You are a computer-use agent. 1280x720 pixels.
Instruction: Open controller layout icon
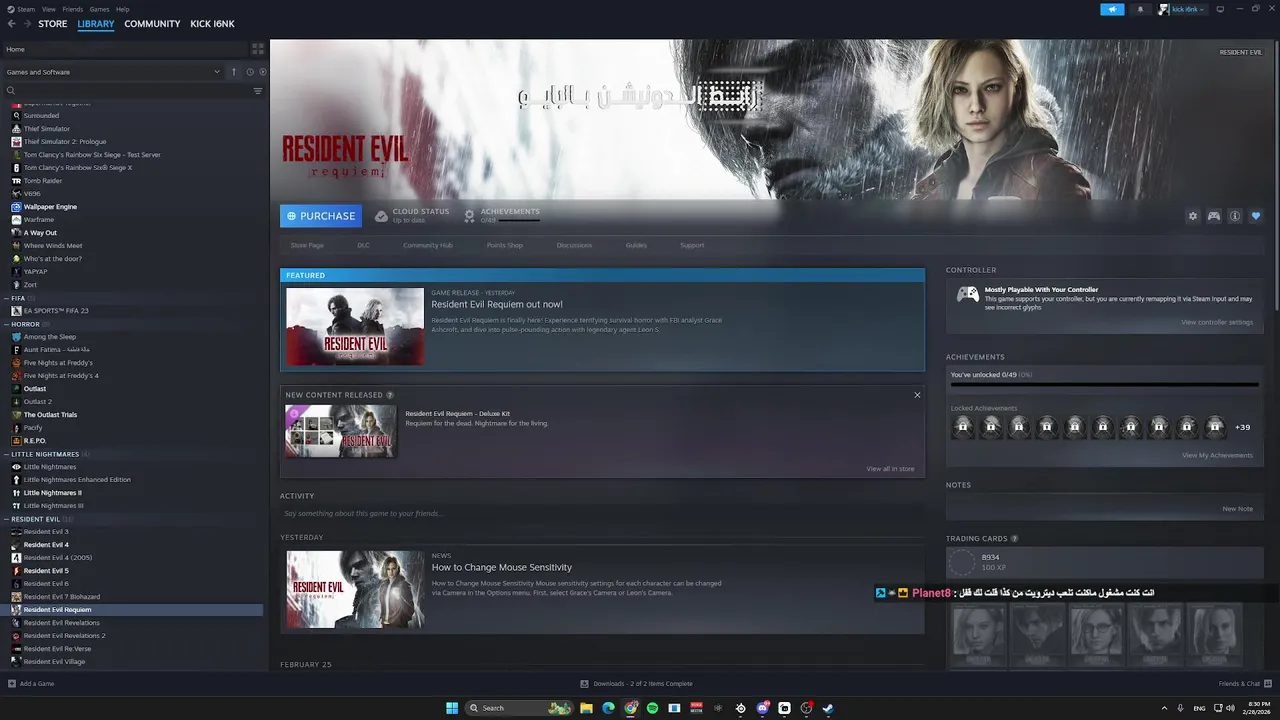tap(1214, 216)
